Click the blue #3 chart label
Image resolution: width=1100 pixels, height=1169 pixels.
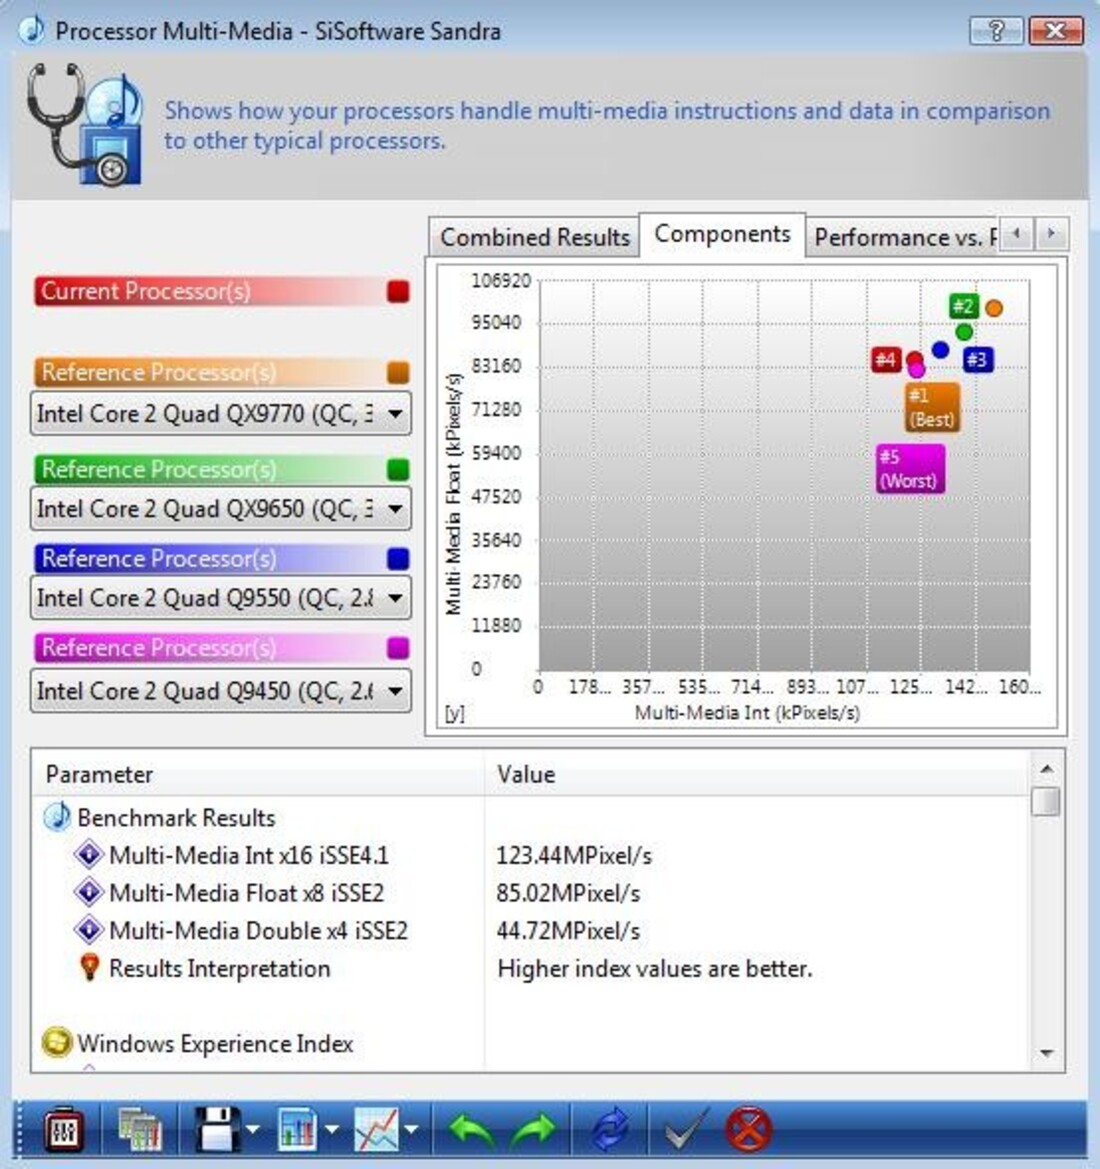[977, 360]
